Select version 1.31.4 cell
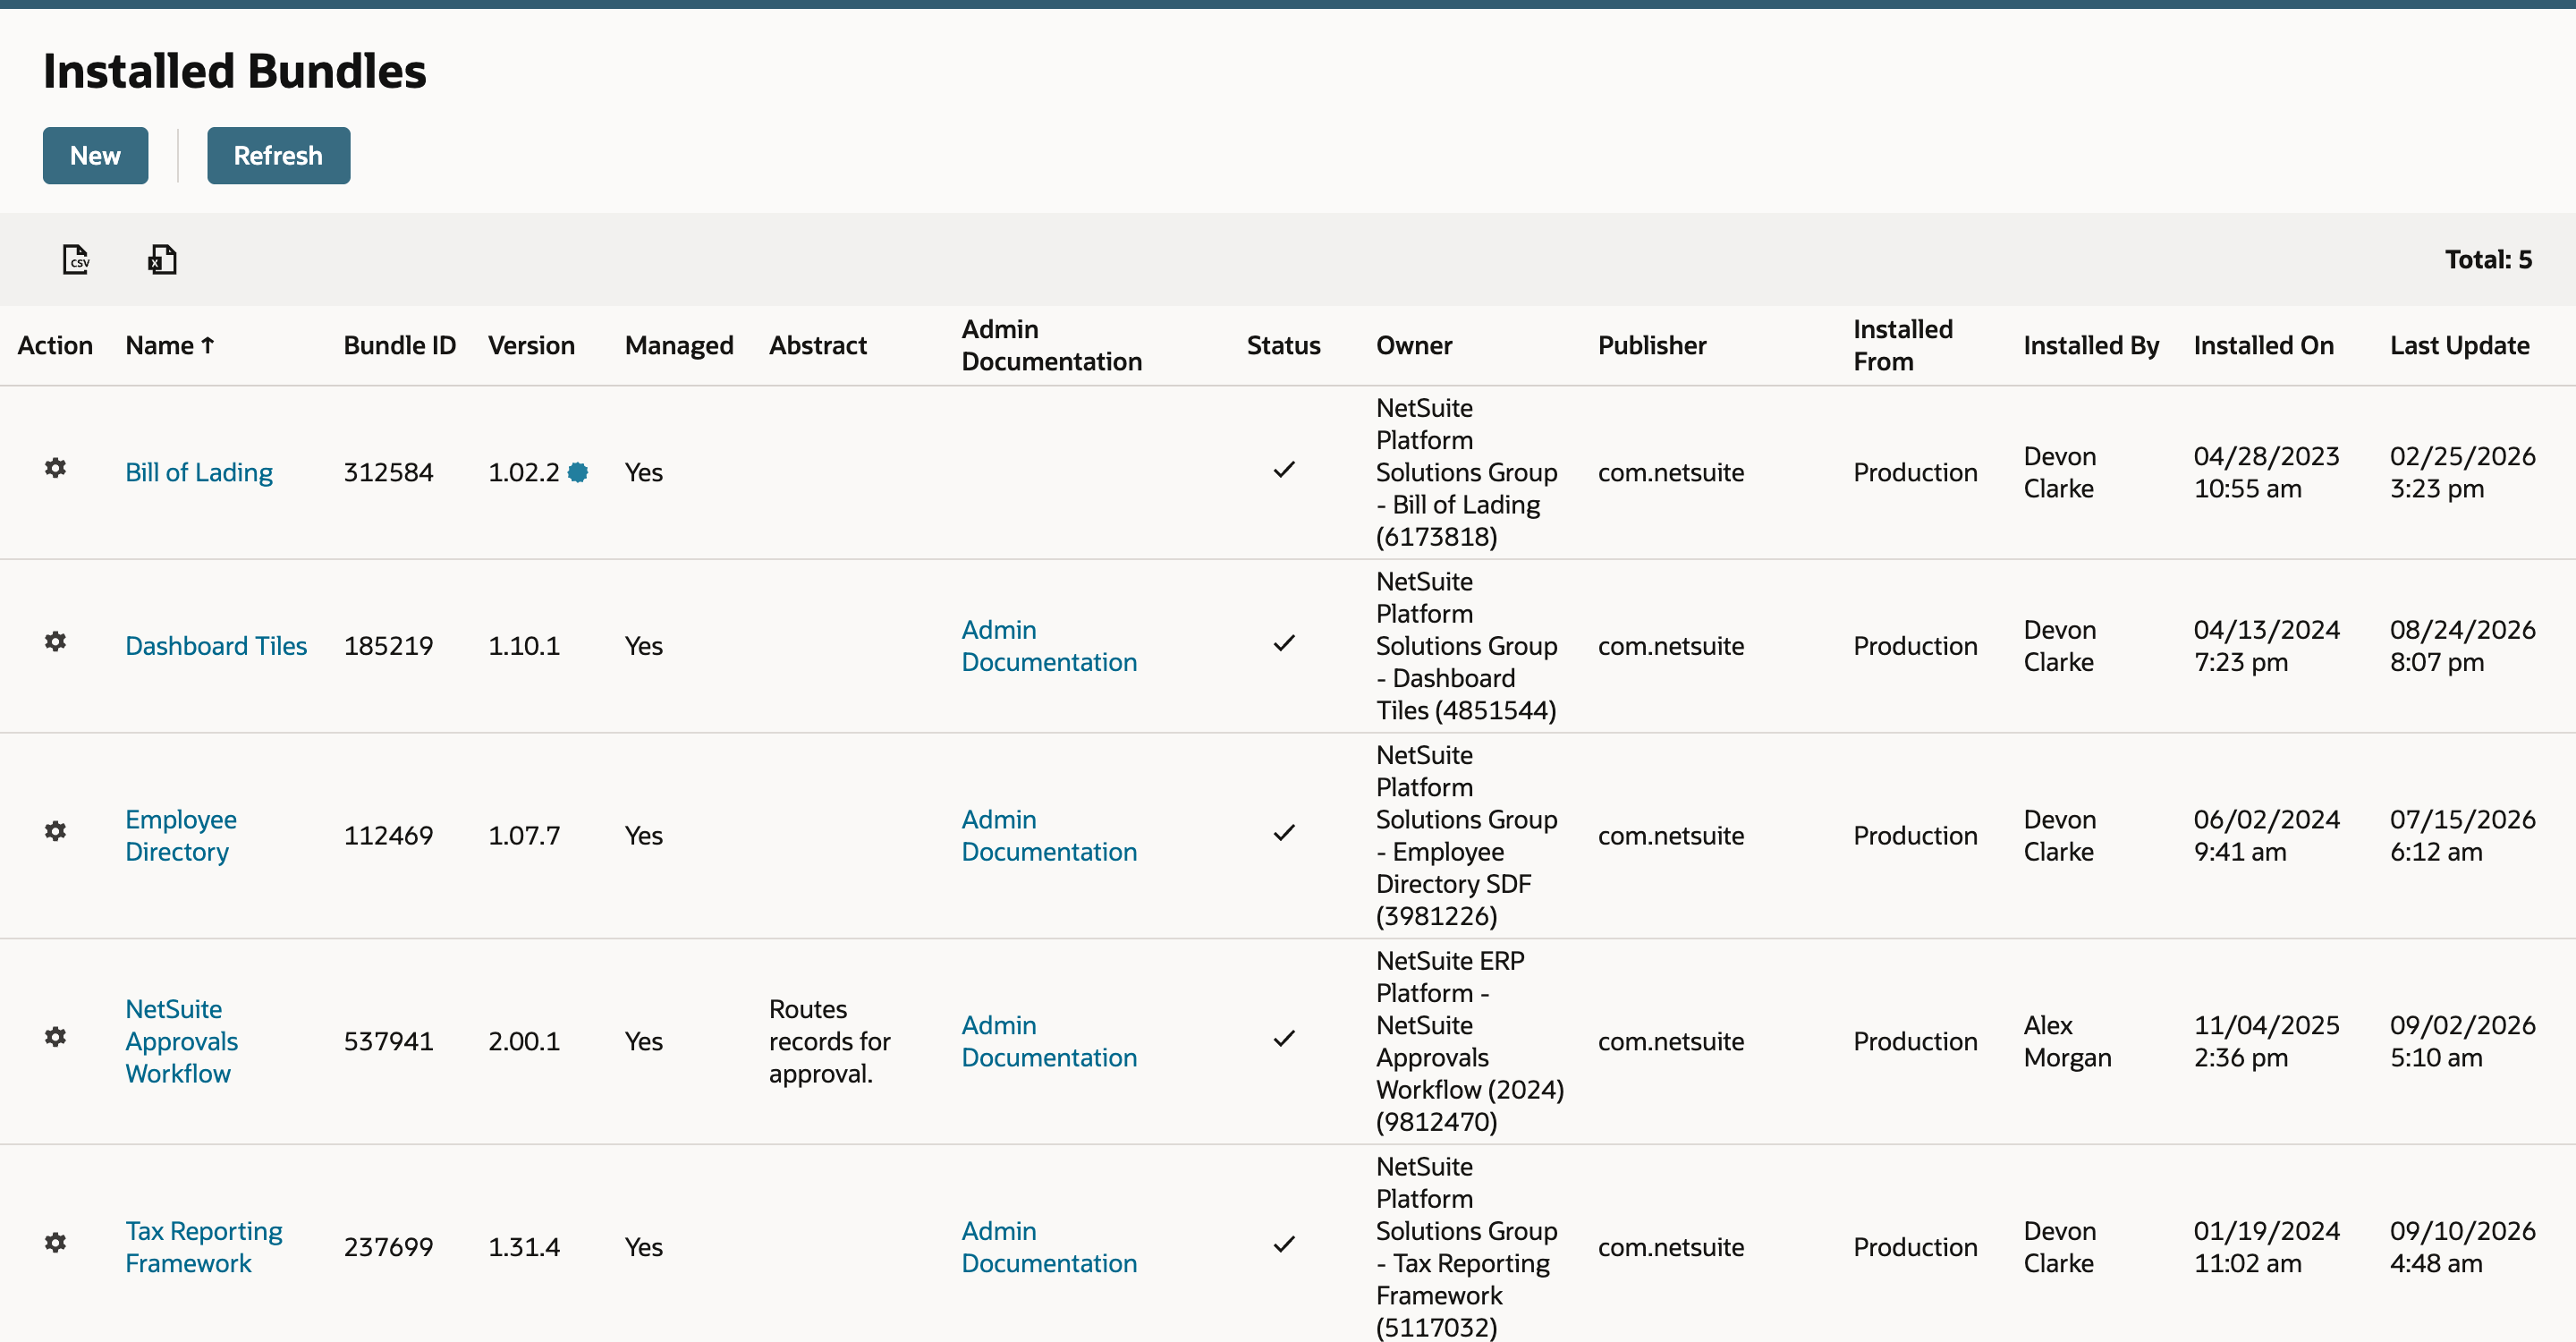This screenshot has height=1342, width=2576. (524, 1247)
